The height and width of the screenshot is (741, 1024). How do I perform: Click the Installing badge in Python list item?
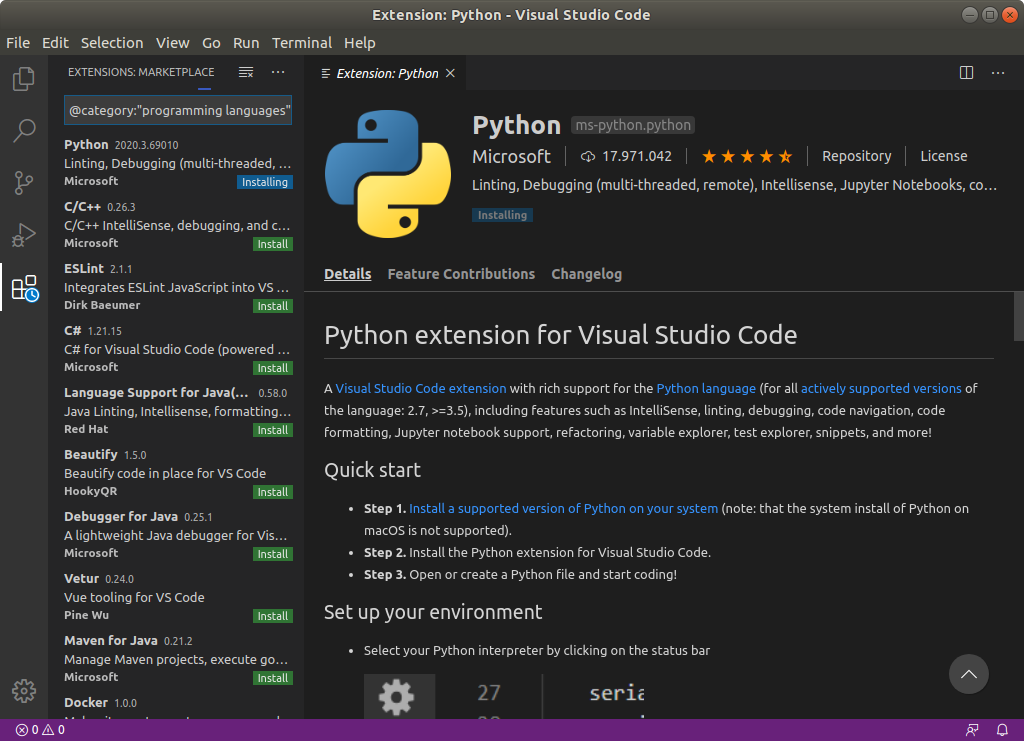(264, 182)
